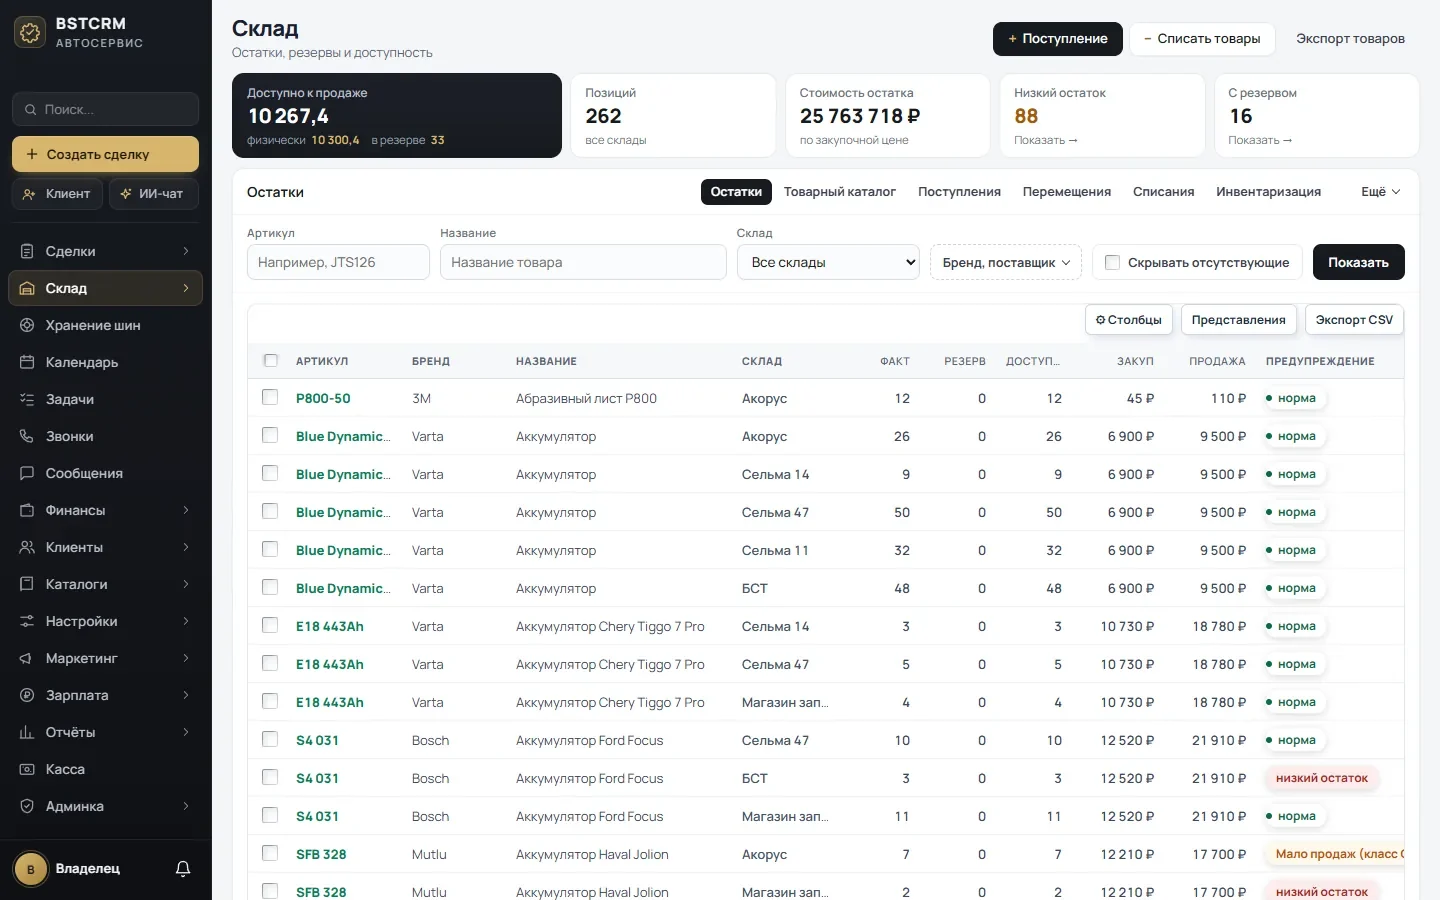Click the Задачи checklist icon
This screenshot has width=1440, height=900.
(x=27, y=399)
